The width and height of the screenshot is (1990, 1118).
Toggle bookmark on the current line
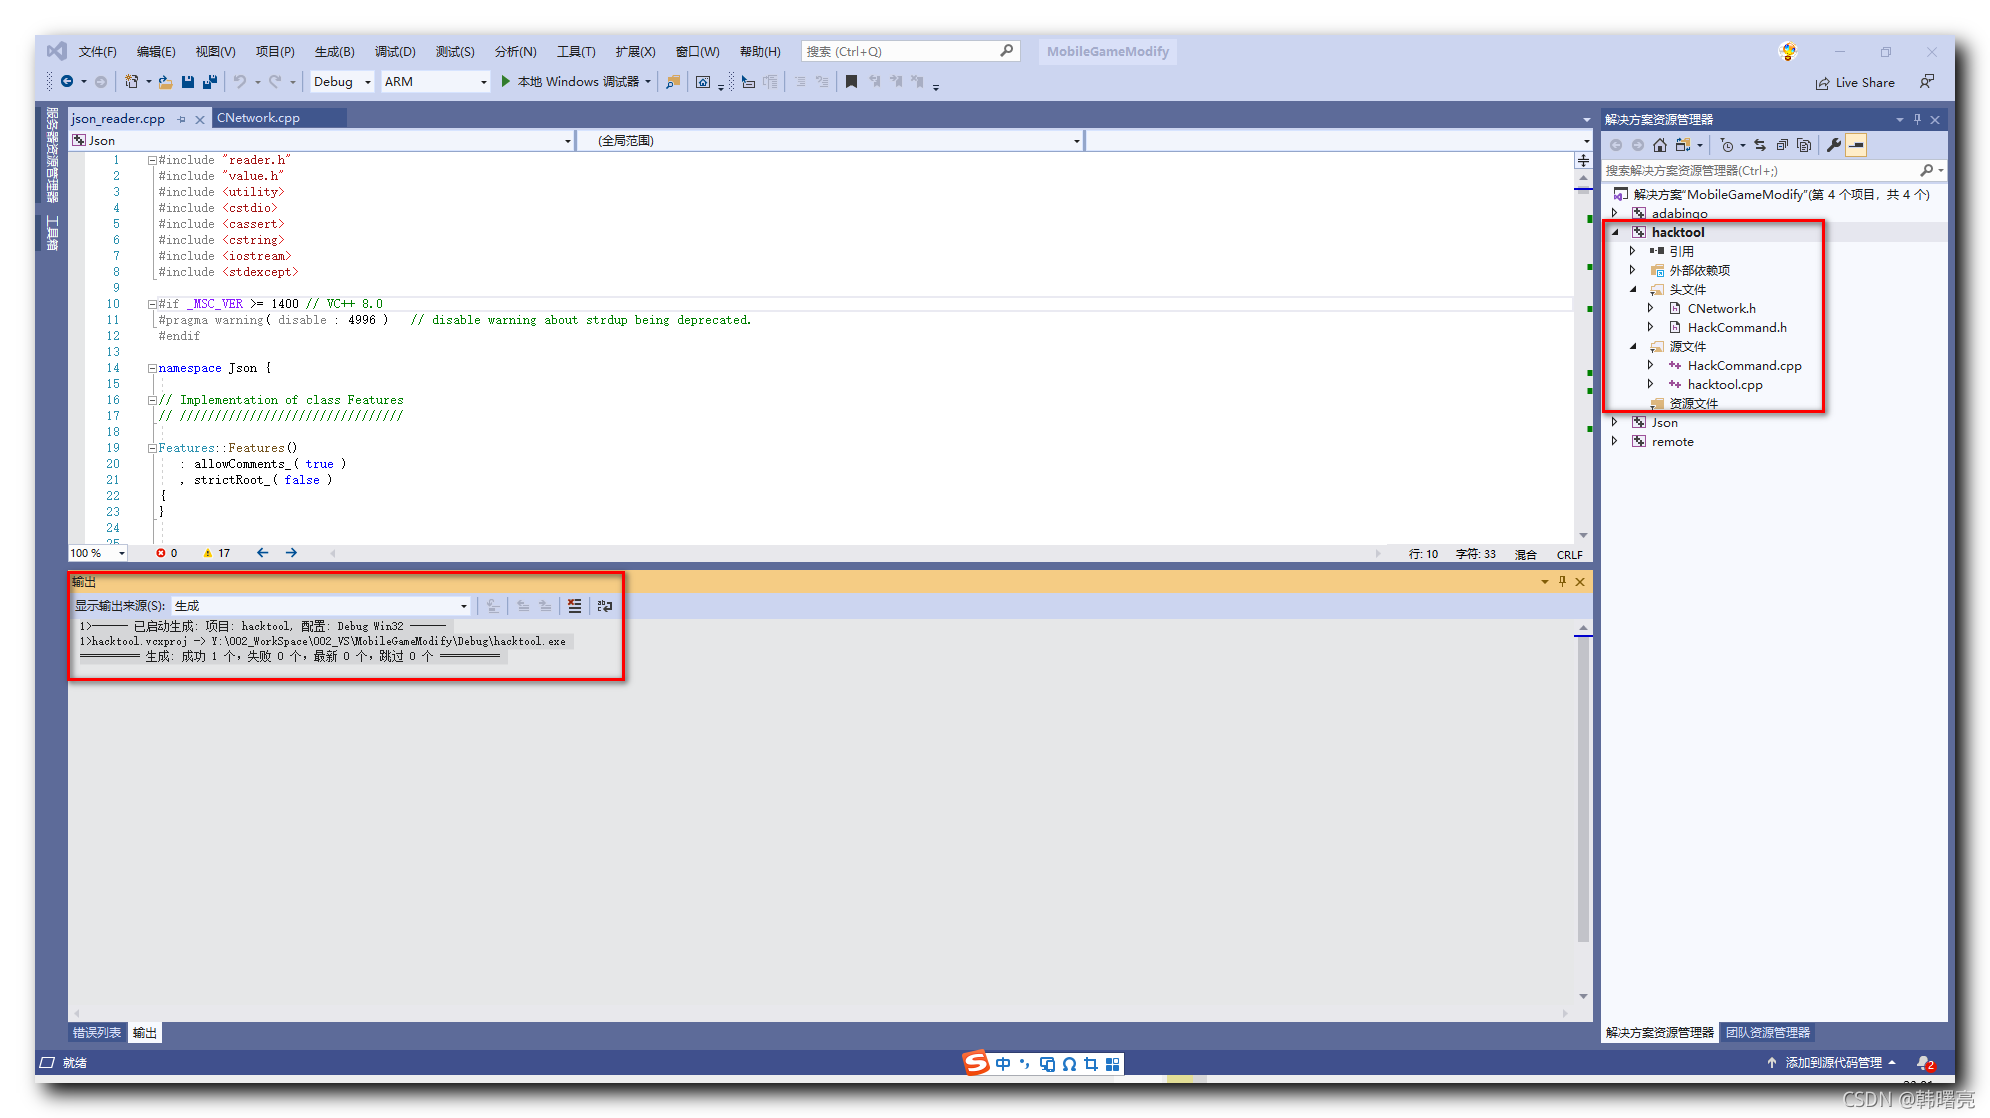[x=851, y=82]
